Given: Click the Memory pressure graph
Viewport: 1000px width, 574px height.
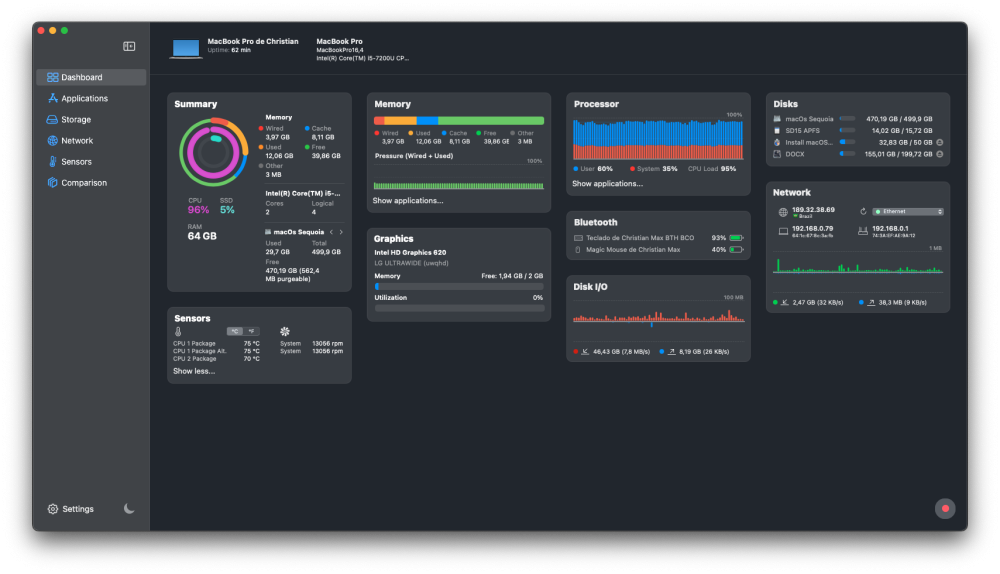Looking at the screenshot, I should (459, 178).
